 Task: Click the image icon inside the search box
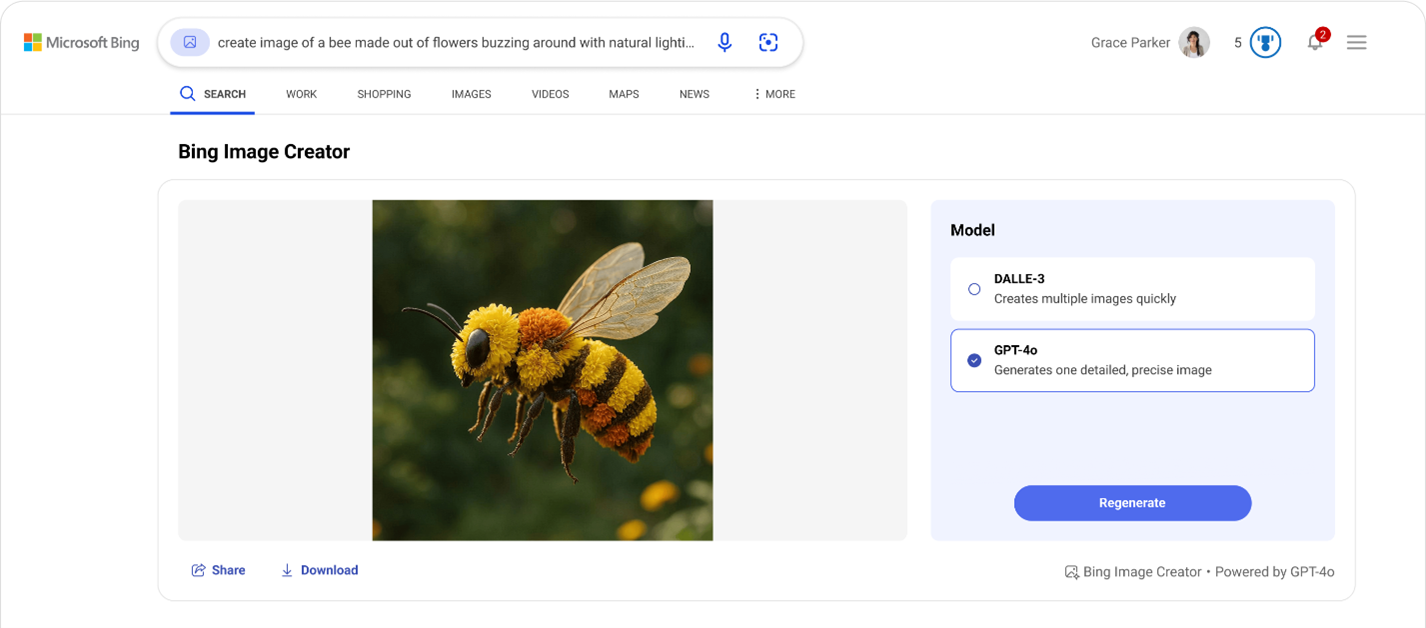[x=190, y=42]
